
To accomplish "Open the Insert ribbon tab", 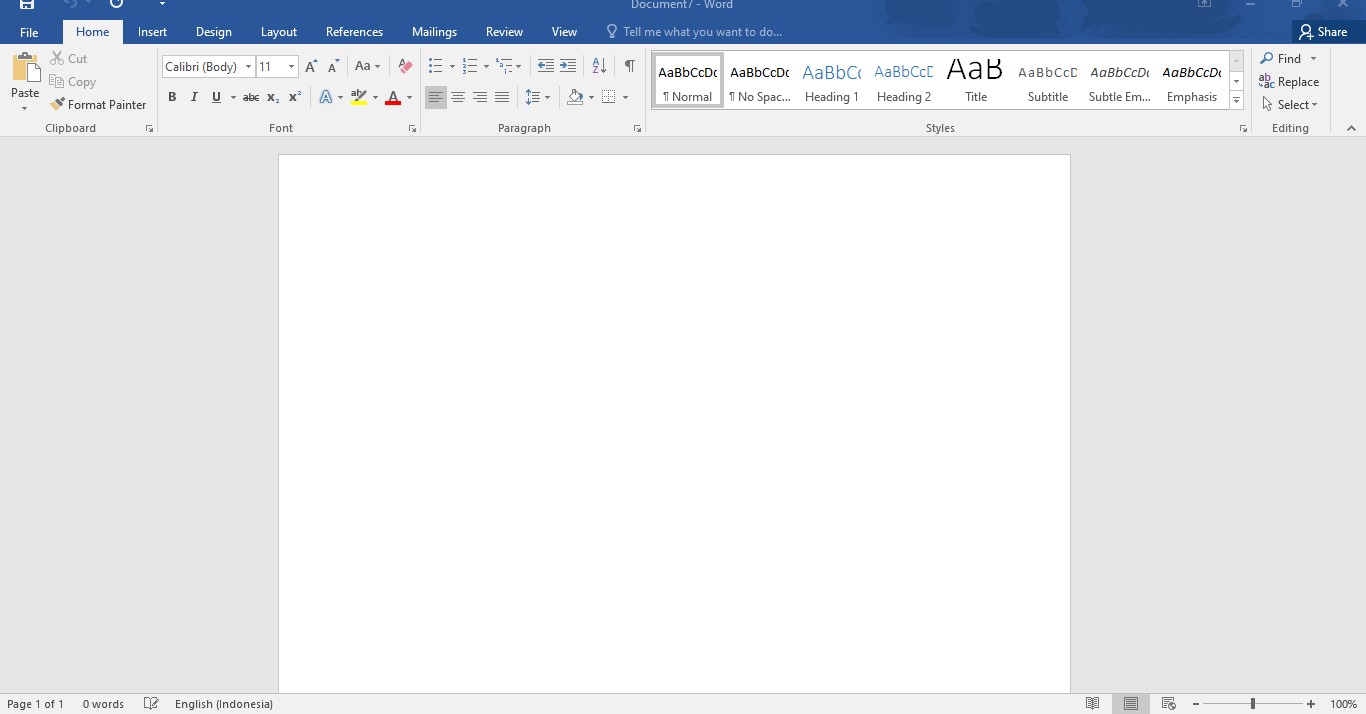I will (x=152, y=32).
